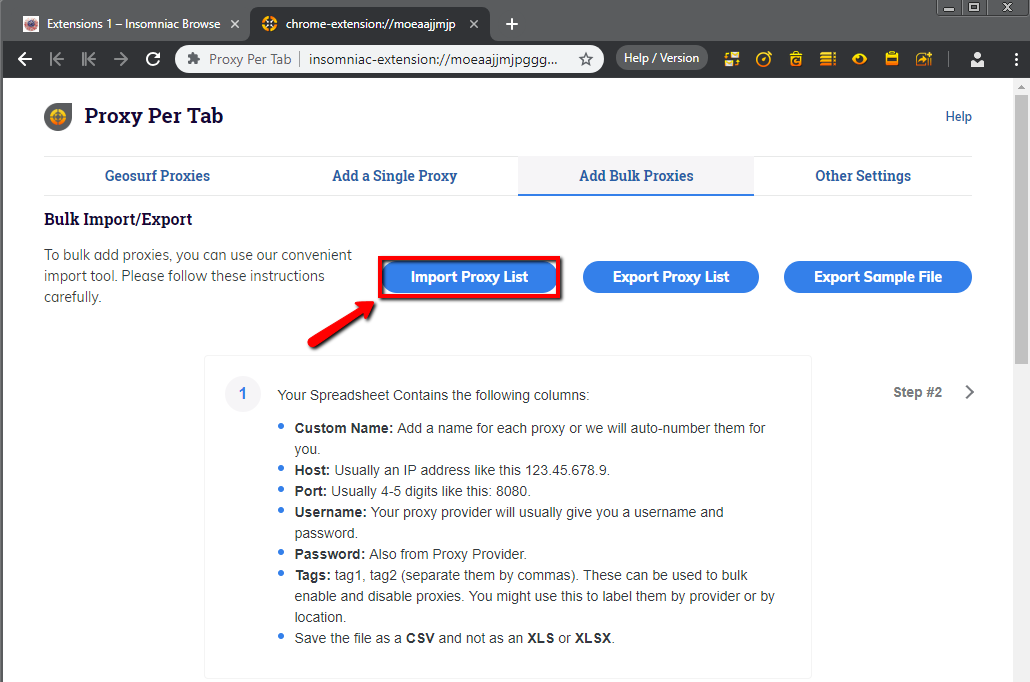Open the stacked list extension icon
This screenshot has width=1030, height=682.
tap(828, 59)
